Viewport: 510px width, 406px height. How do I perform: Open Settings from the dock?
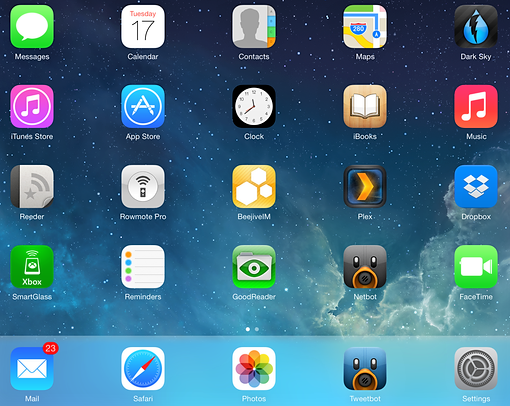tap(476, 369)
